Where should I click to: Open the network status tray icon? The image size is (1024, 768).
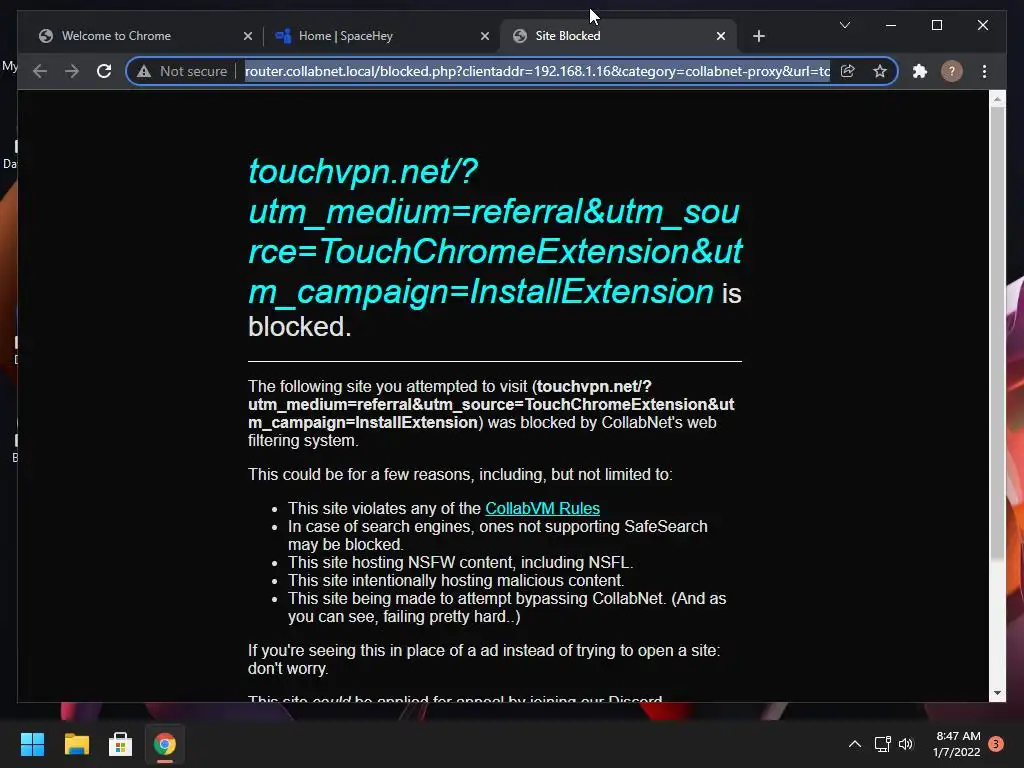pyautogui.click(x=882, y=744)
